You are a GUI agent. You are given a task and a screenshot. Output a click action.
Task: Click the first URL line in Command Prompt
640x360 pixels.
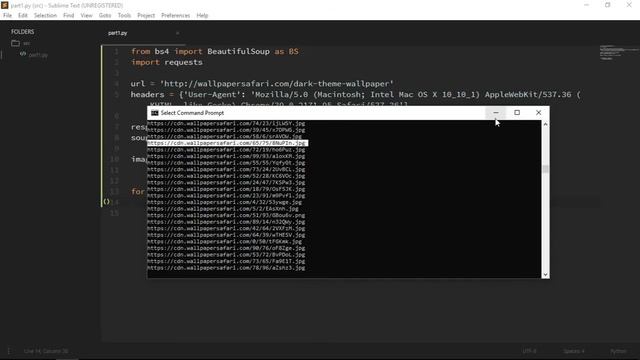point(226,123)
